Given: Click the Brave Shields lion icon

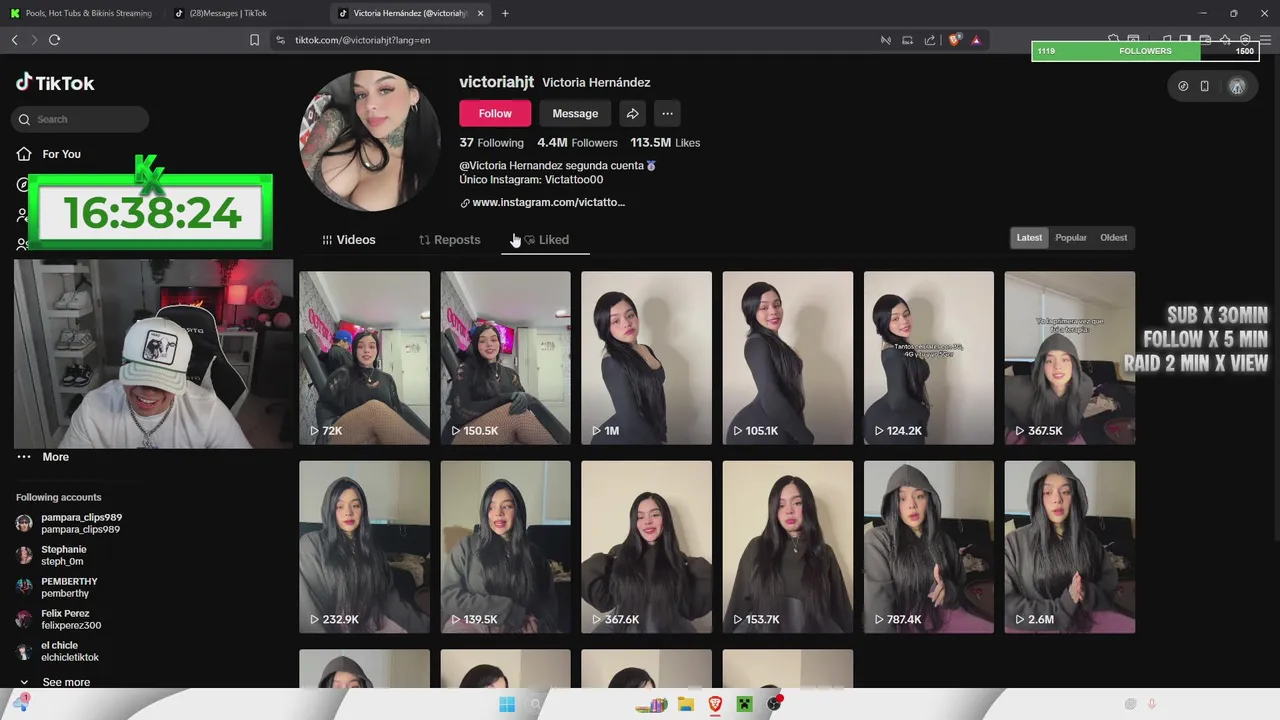Looking at the screenshot, I should tap(954, 40).
